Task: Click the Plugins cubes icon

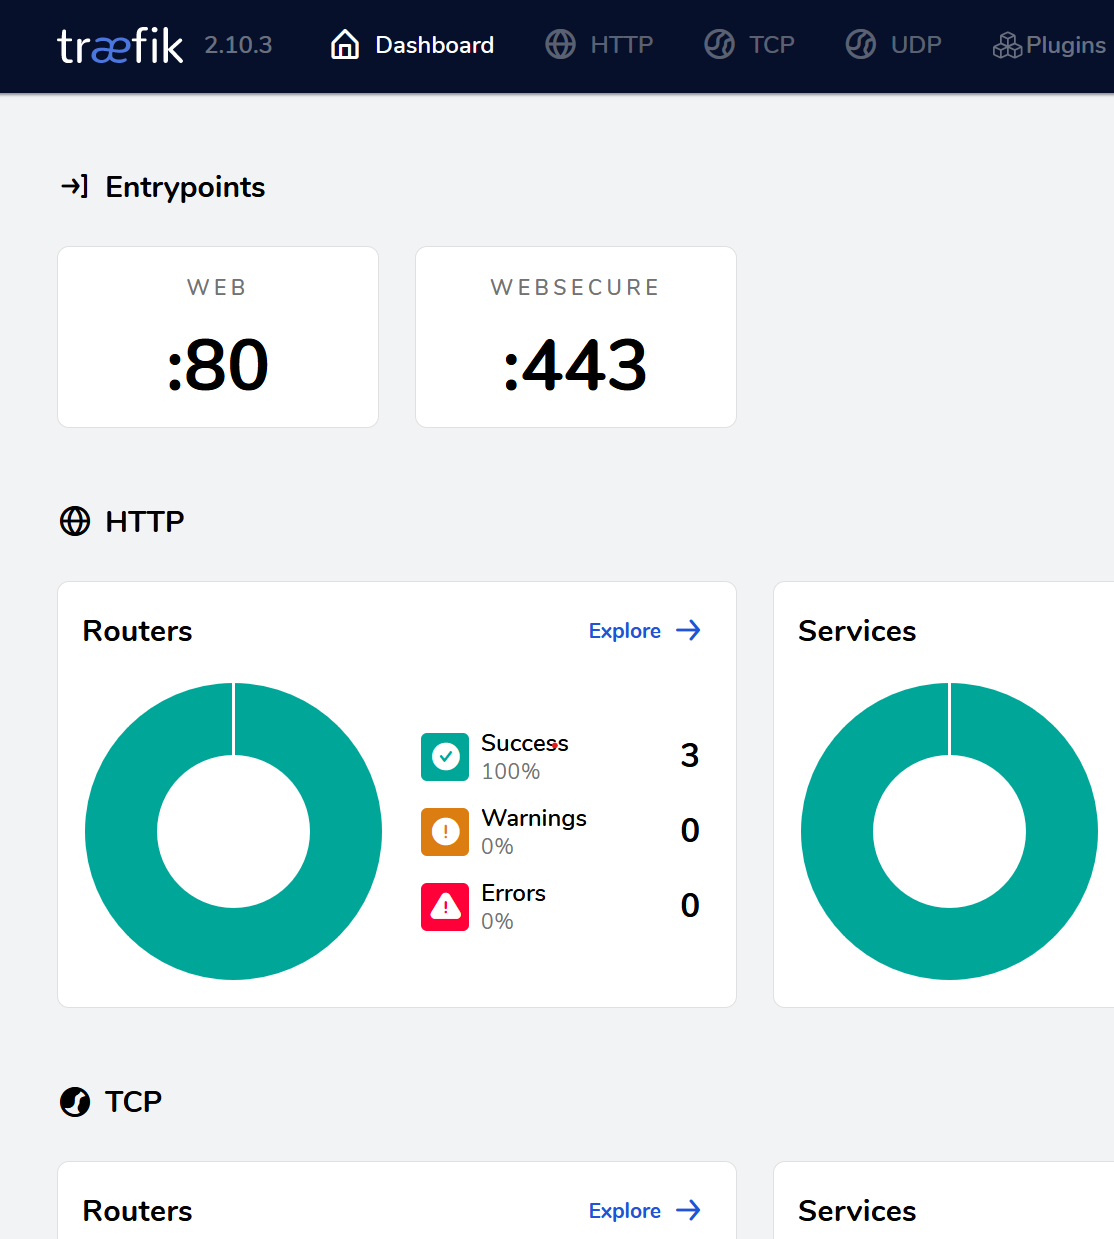Action: pyautogui.click(x=1007, y=46)
